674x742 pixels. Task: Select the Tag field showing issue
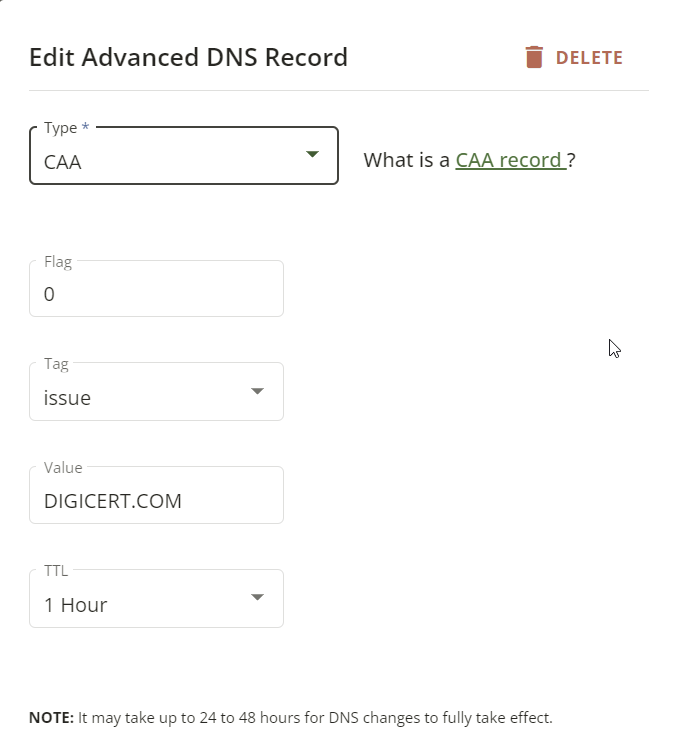click(156, 392)
